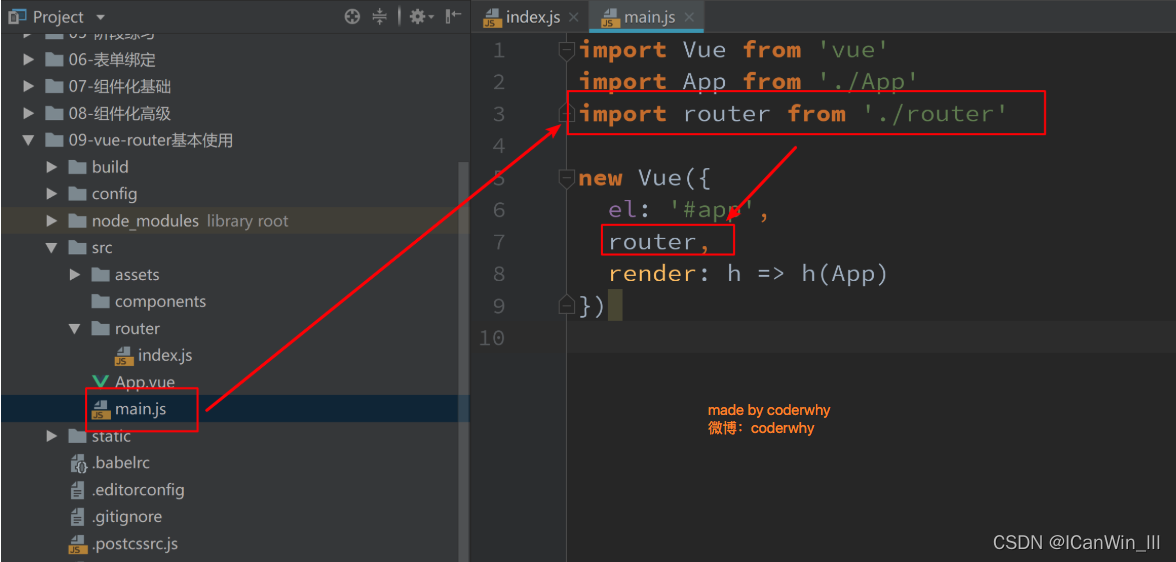1176x562 pixels.
Task: Click the JS icon on main.js tab
Action: 612,18
